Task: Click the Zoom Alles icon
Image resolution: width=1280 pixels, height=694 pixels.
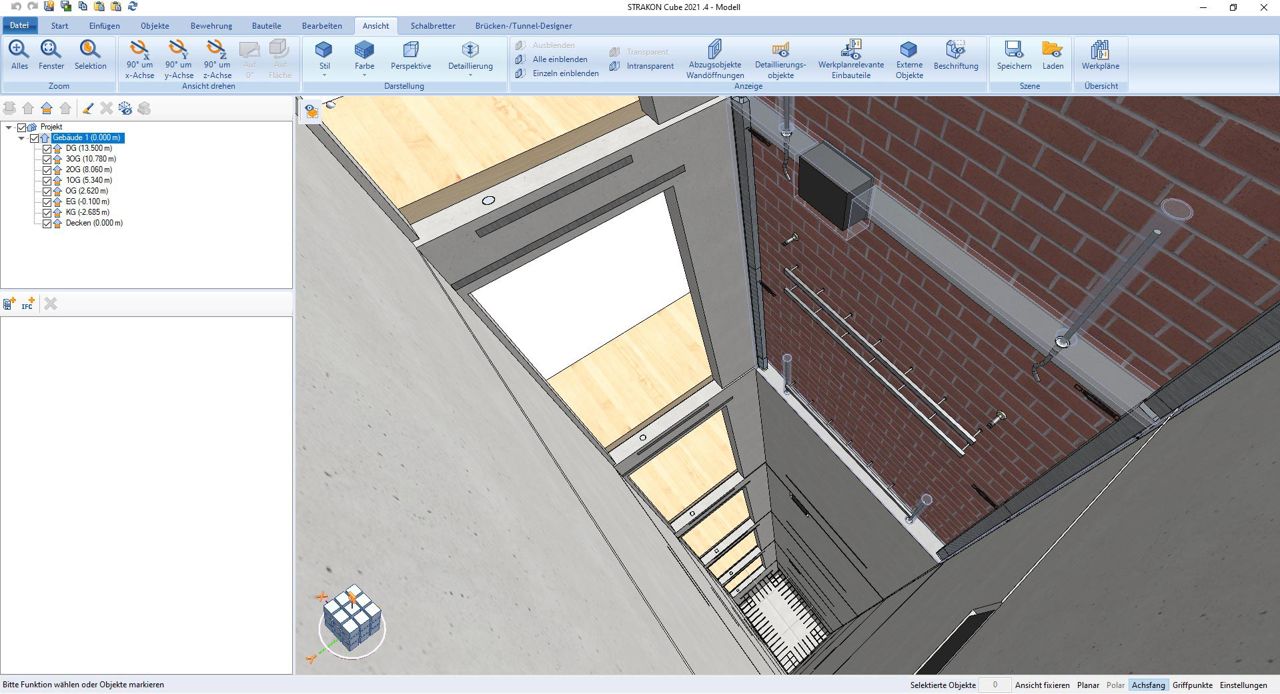Action: (19, 49)
